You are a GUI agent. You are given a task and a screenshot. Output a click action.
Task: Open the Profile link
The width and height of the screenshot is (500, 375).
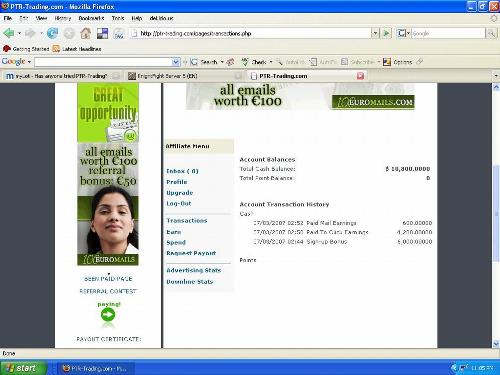(177, 182)
